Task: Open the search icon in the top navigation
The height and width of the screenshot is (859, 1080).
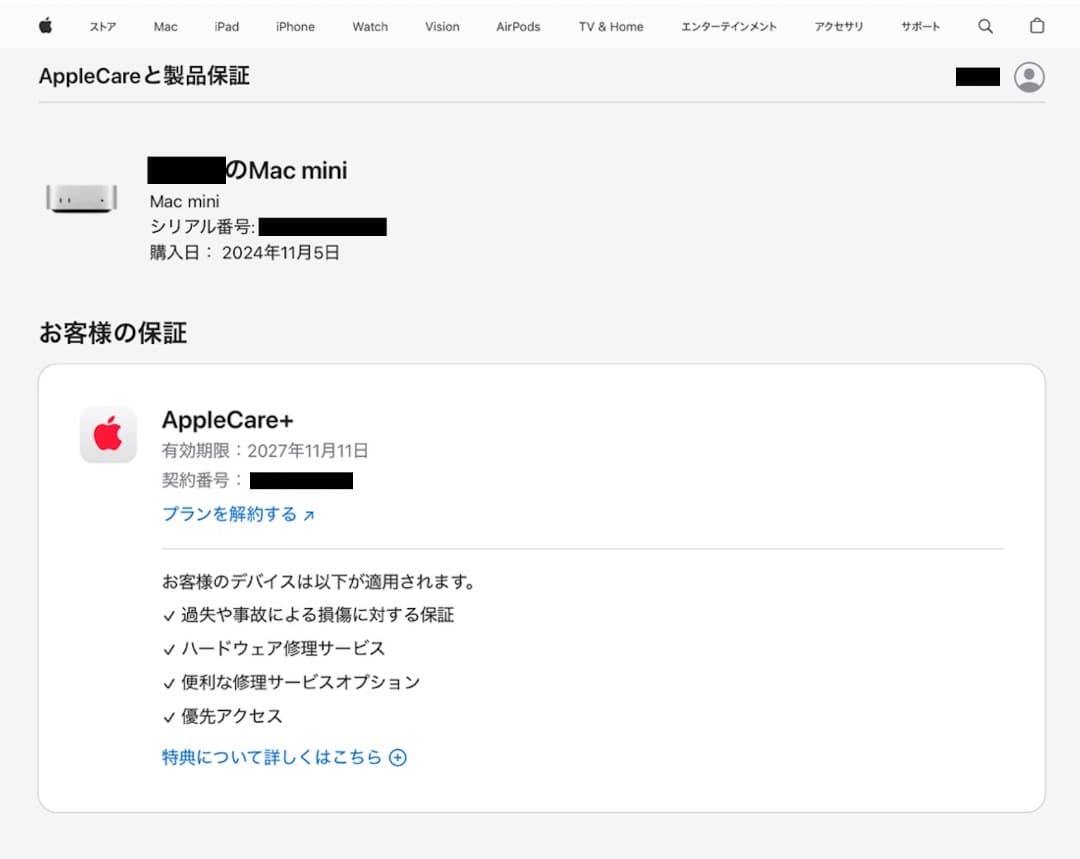Action: pyautogui.click(x=985, y=26)
